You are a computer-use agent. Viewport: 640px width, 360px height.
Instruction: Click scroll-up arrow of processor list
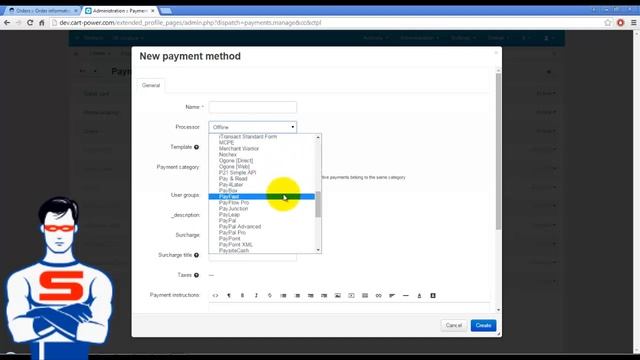tap(318, 138)
